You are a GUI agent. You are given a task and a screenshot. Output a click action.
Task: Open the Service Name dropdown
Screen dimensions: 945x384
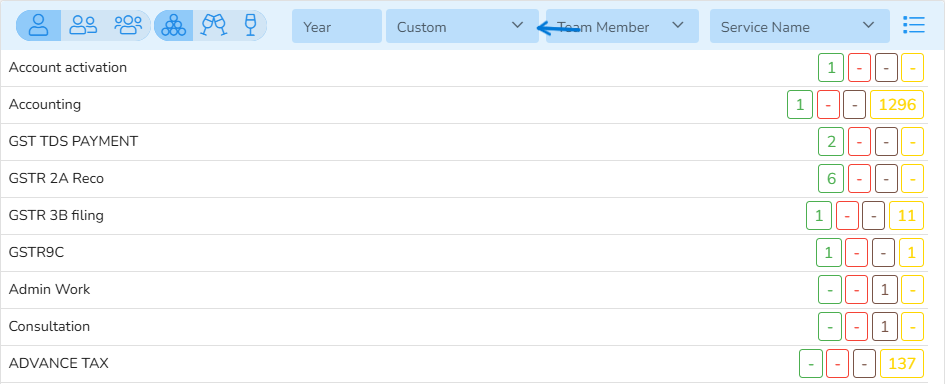[800, 26]
